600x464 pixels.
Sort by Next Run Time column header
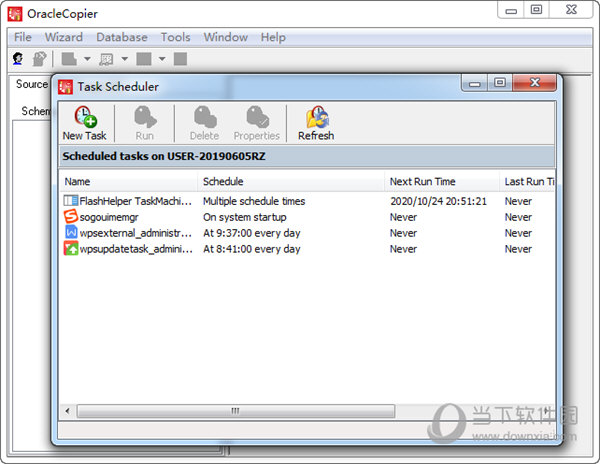pyautogui.click(x=442, y=181)
